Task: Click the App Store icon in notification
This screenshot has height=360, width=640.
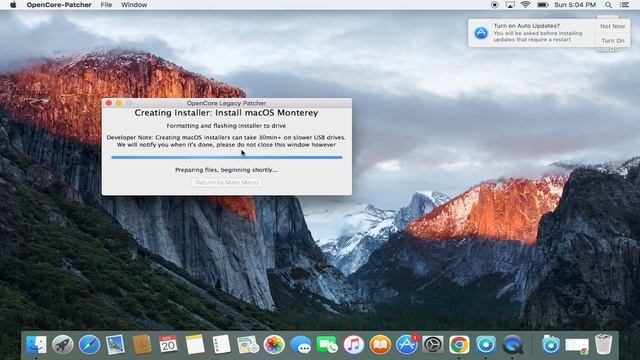Action: (x=481, y=33)
